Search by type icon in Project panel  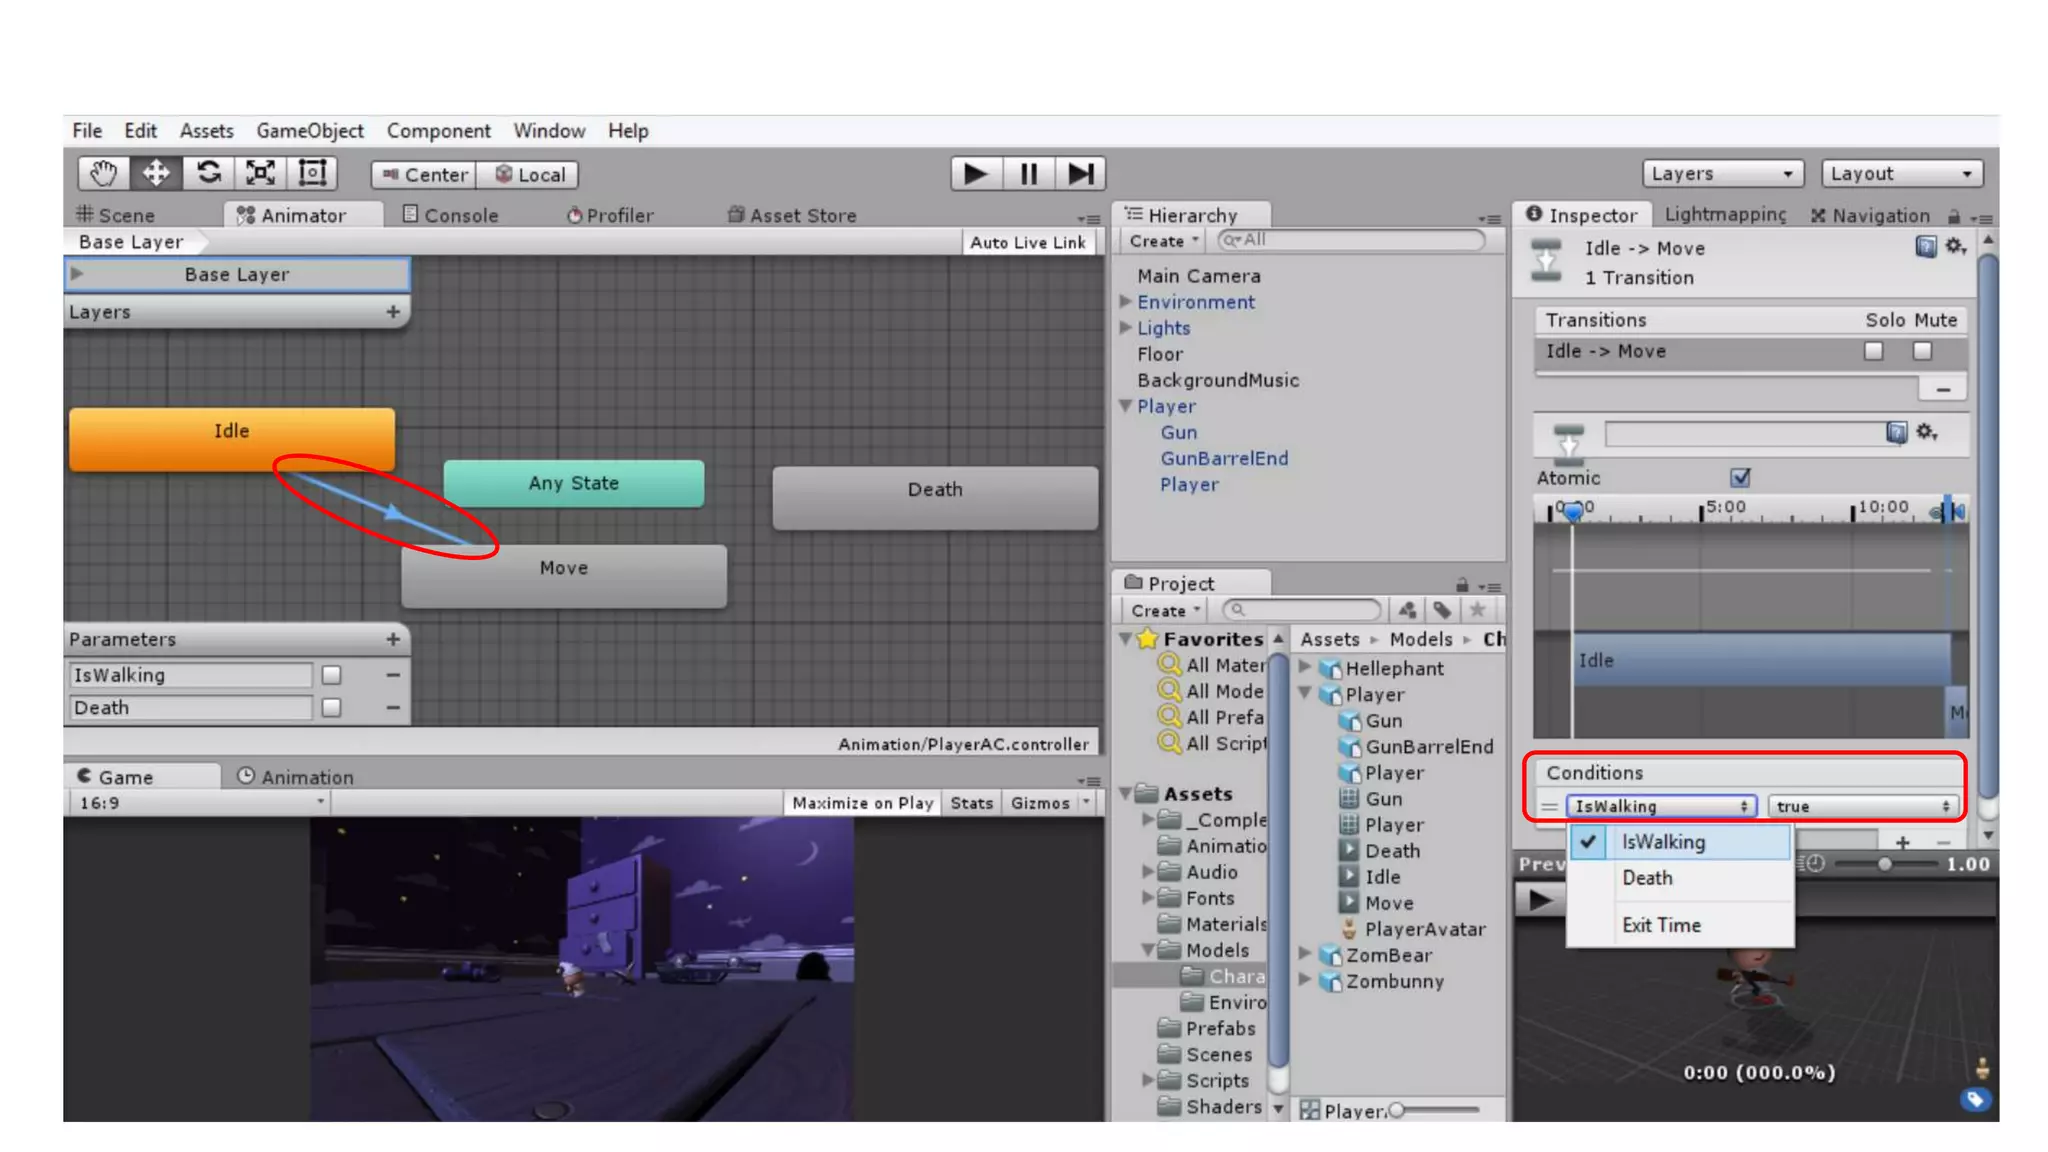click(x=1407, y=610)
